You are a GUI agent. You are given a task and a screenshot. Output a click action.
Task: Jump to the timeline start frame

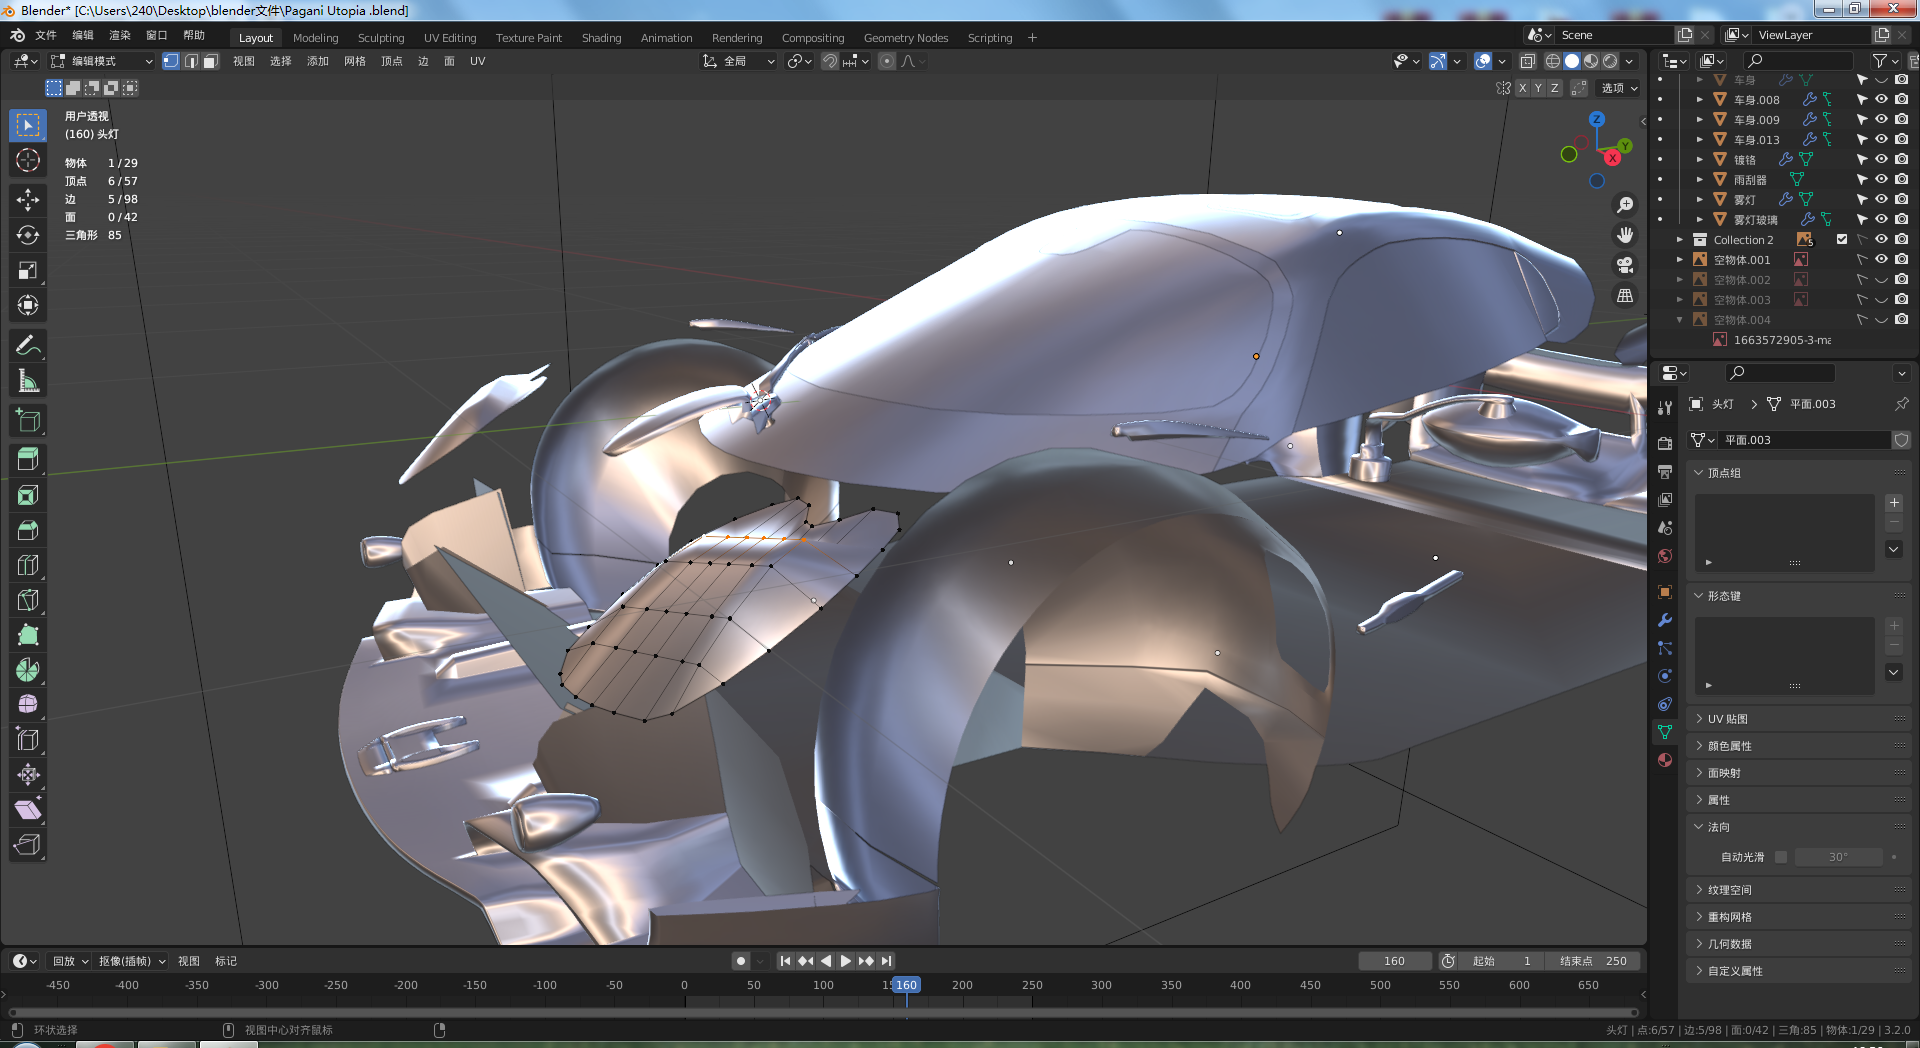785,961
